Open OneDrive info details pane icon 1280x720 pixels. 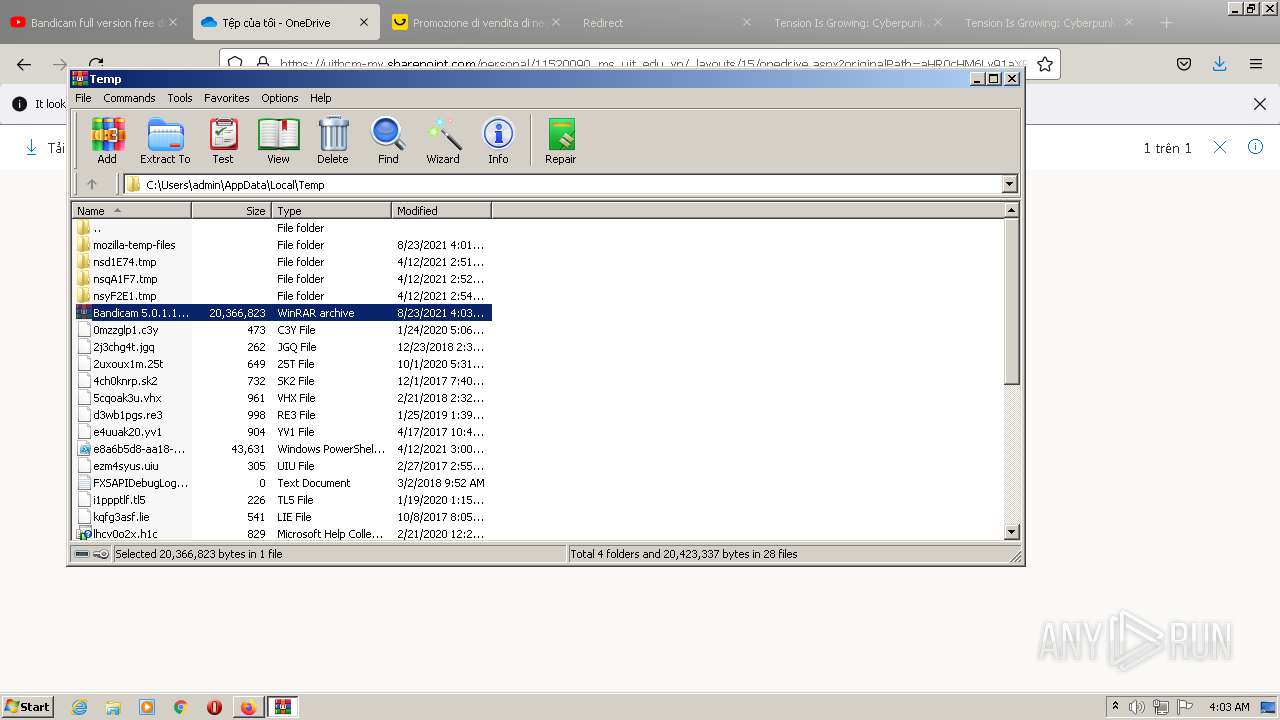click(x=1256, y=147)
